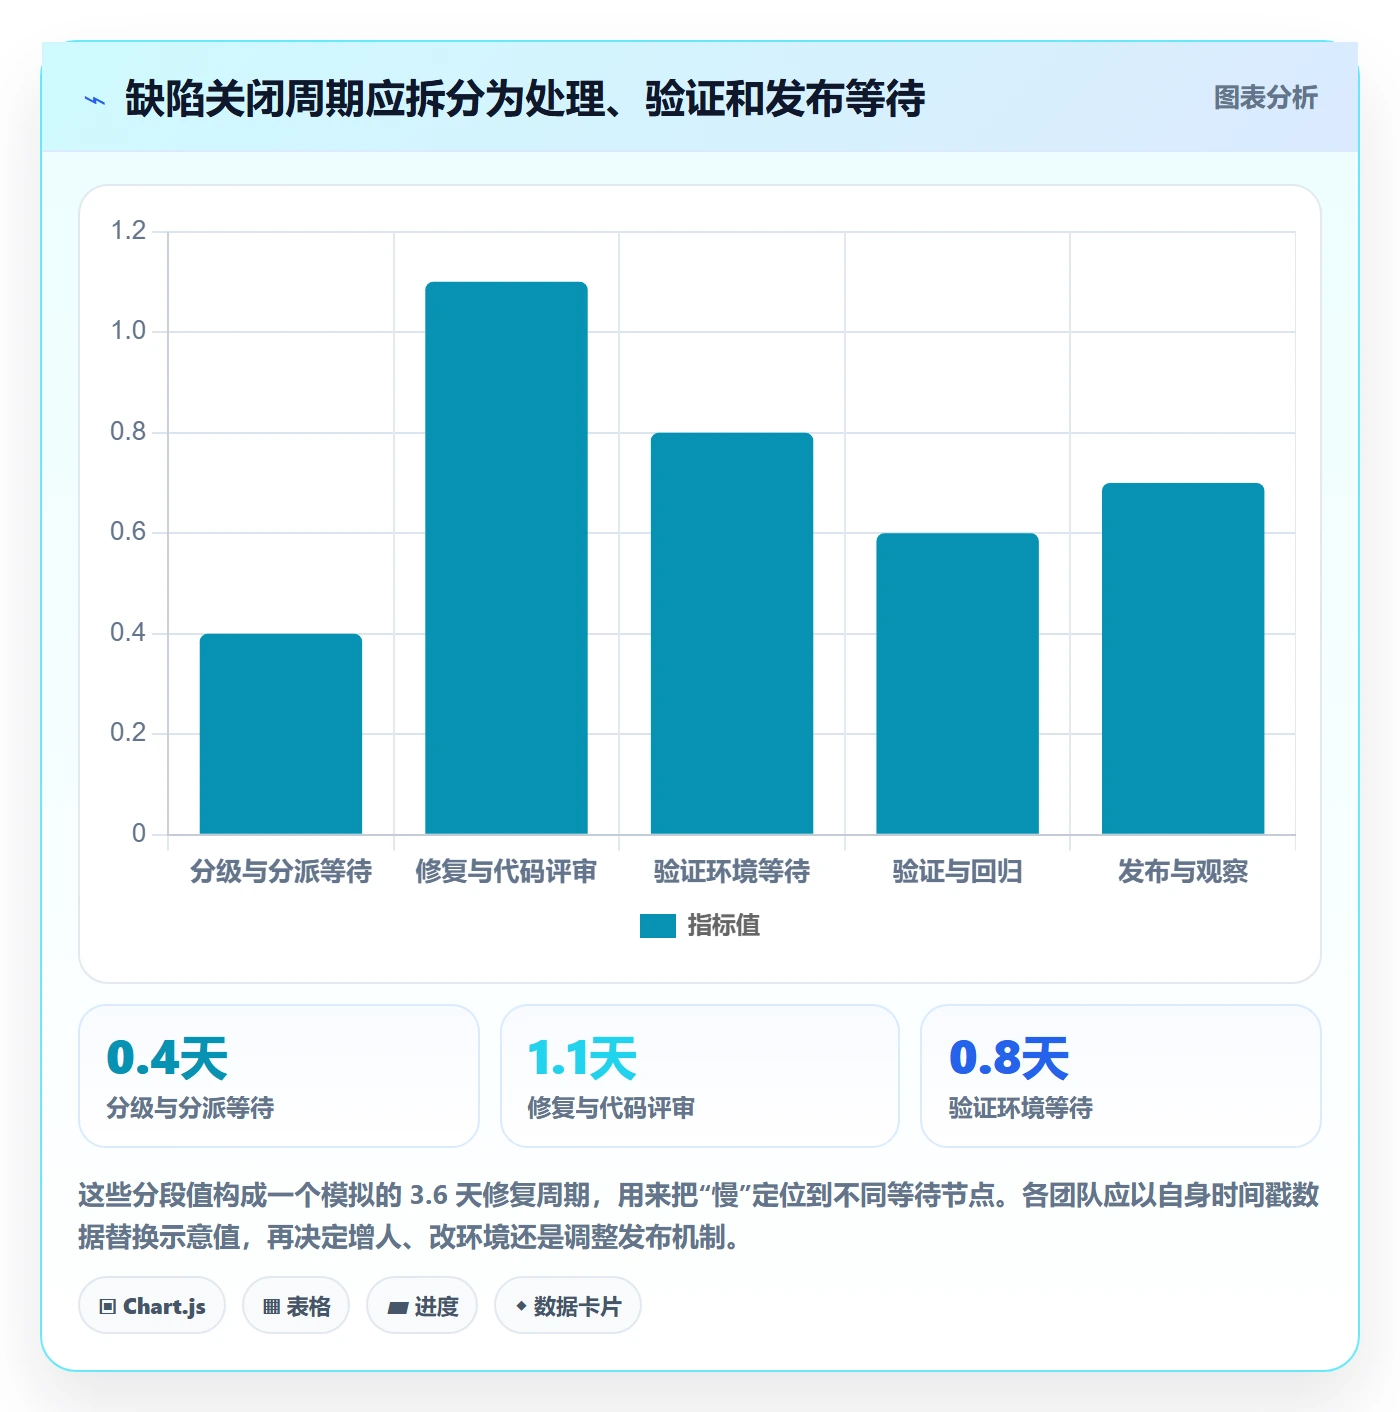Click the 数据卡片 tag chip
This screenshot has width=1400, height=1412.
click(568, 1306)
